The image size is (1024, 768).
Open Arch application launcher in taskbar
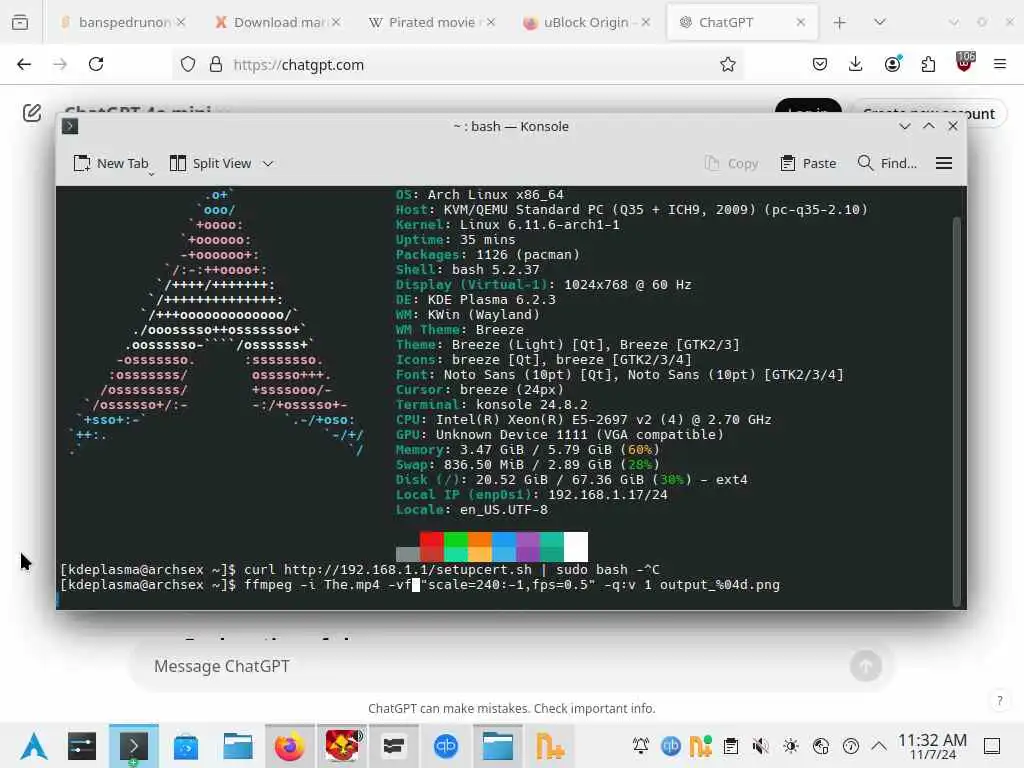(x=33, y=746)
